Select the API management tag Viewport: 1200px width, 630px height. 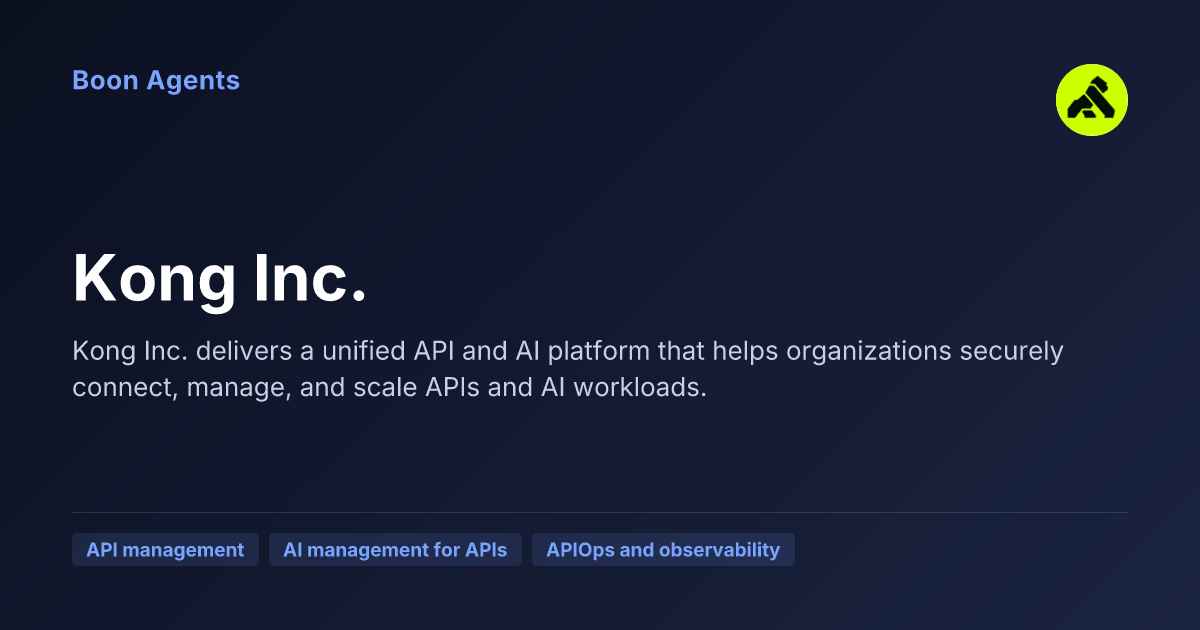click(x=165, y=550)
